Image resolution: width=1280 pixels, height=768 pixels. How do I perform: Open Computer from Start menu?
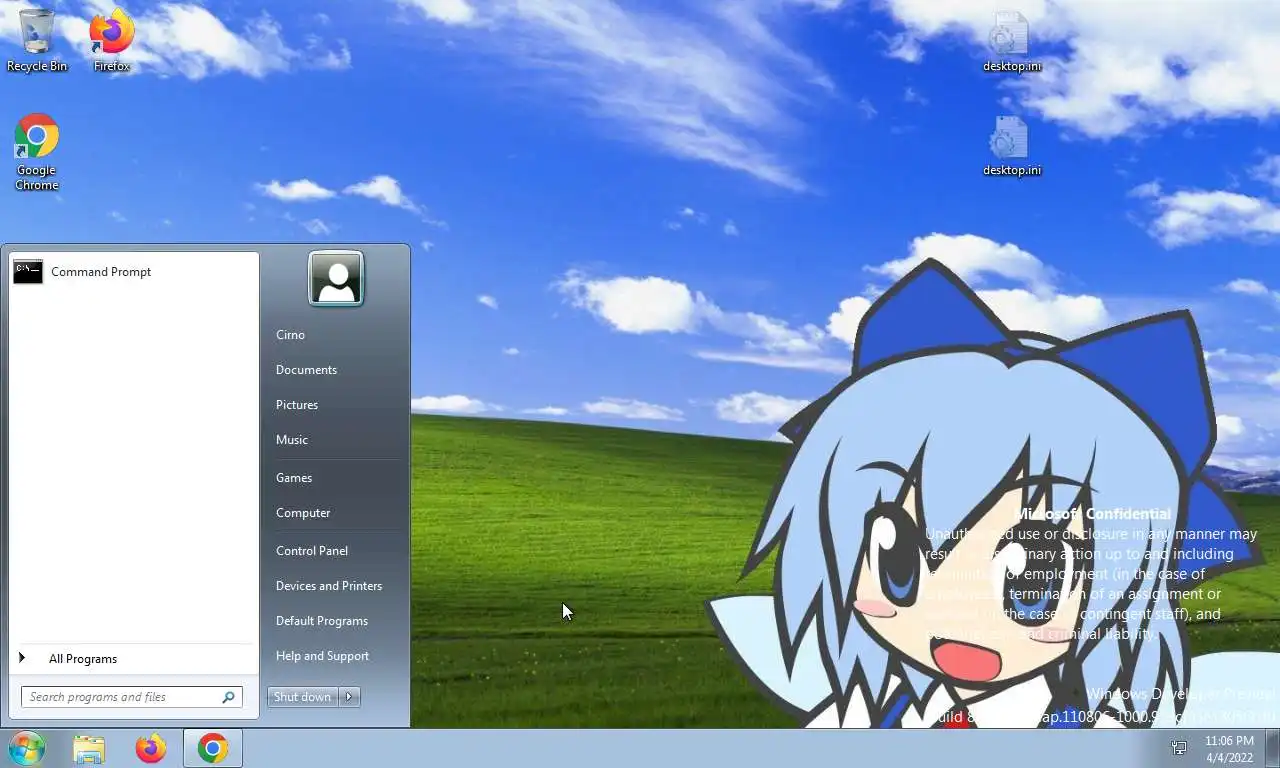tap(303, 513)
